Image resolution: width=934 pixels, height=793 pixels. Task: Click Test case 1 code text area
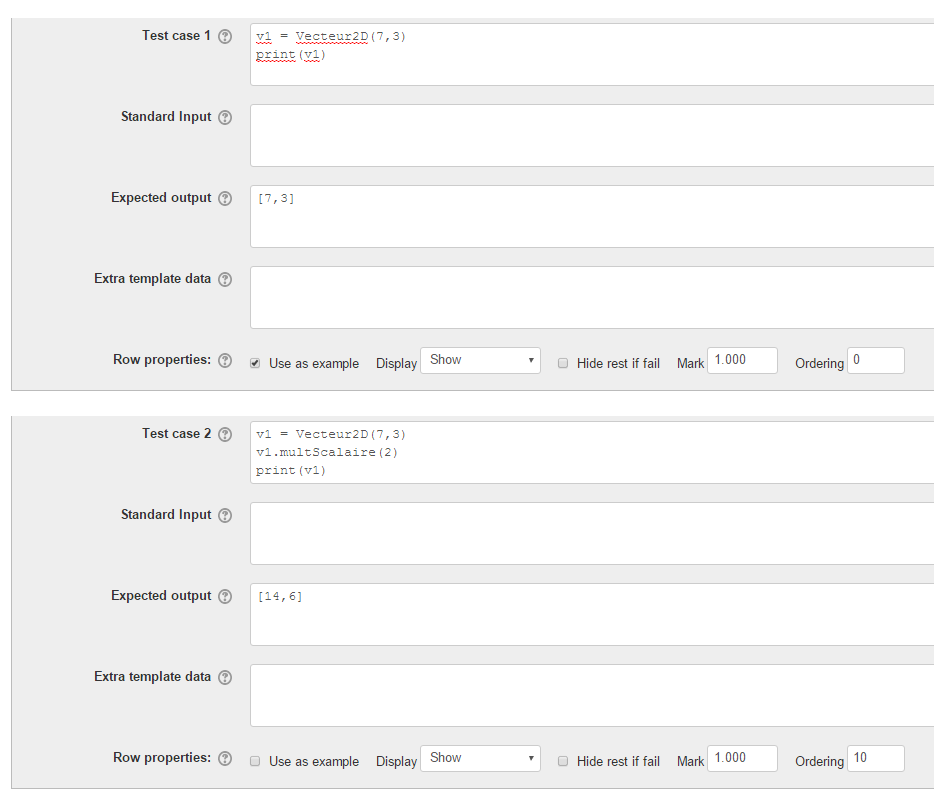point(592,55)
